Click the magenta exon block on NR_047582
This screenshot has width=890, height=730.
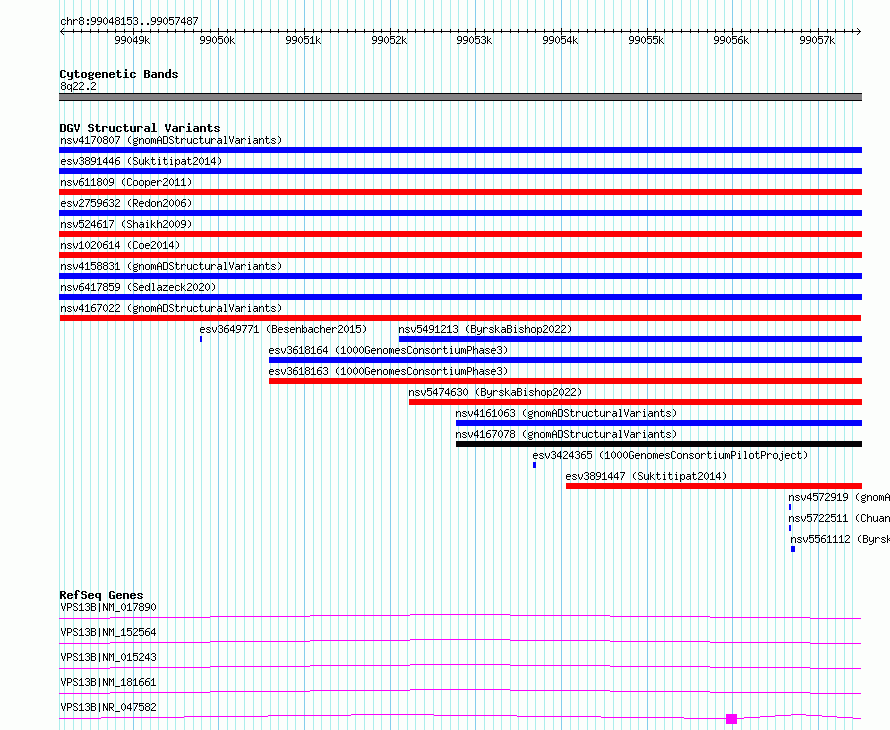click(732, 719)
